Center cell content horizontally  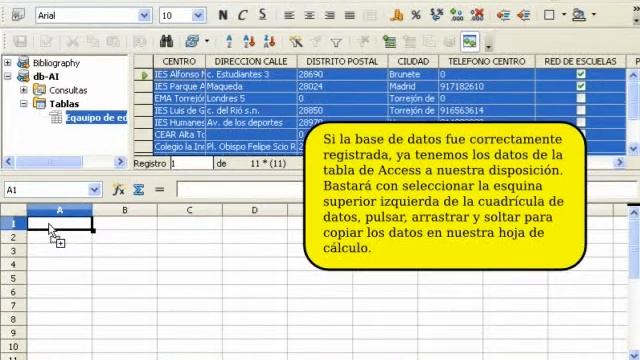click(x=309, y=16)
